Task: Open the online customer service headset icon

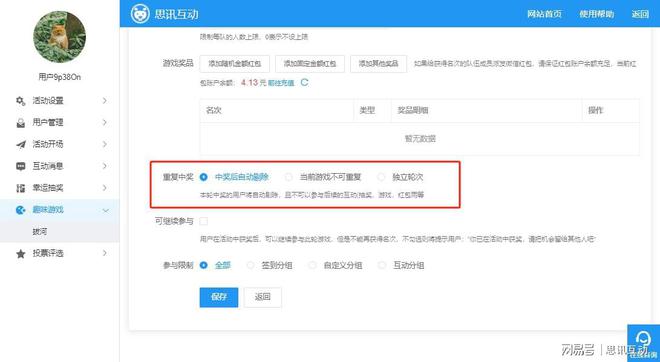Action: [643, 338]
